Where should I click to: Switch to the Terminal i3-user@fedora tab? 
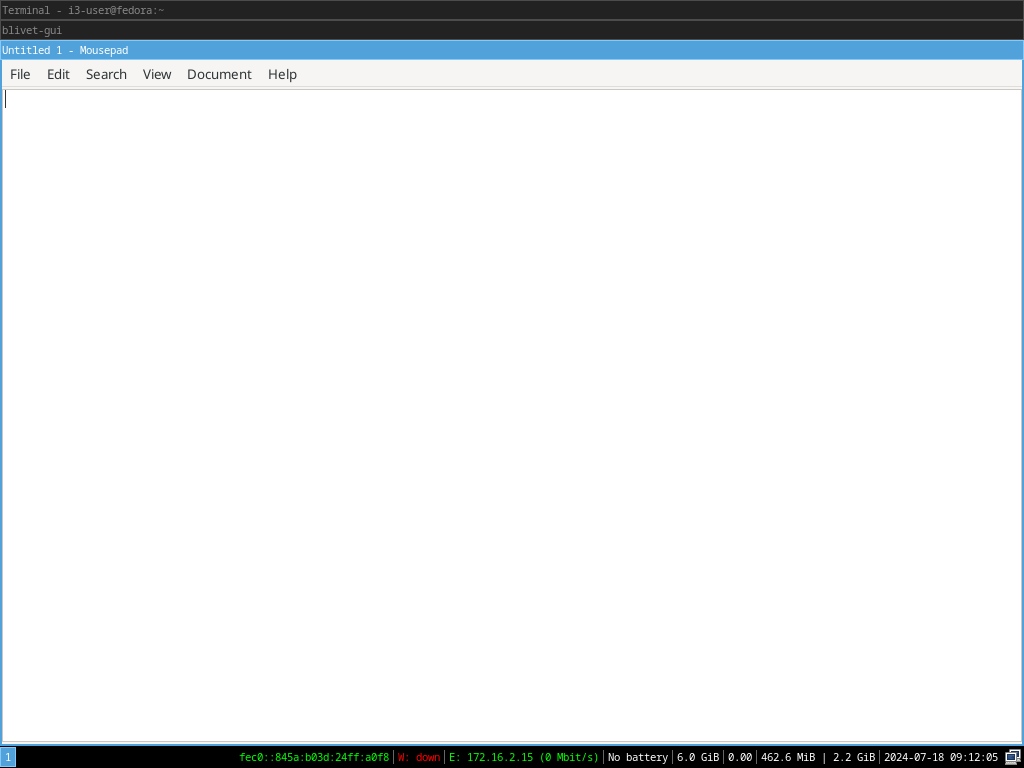tap(512, 10)
